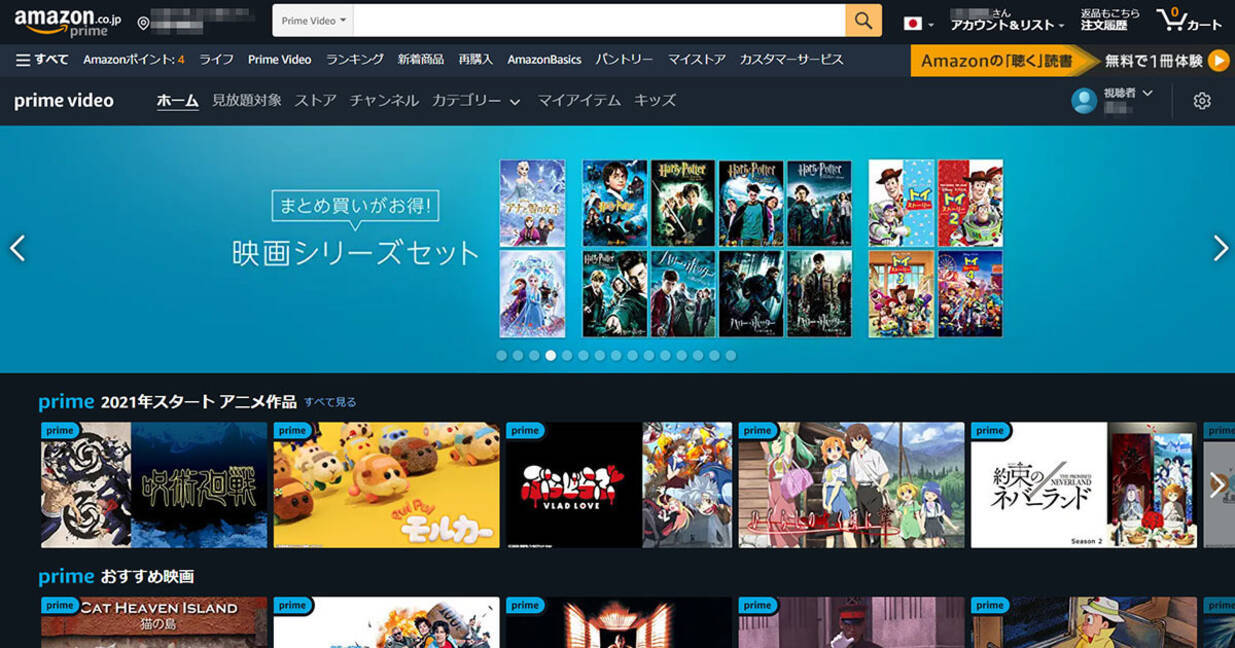Open the すべて hamburger menu
Screen dimensions: 1235x648
point(42,60)
